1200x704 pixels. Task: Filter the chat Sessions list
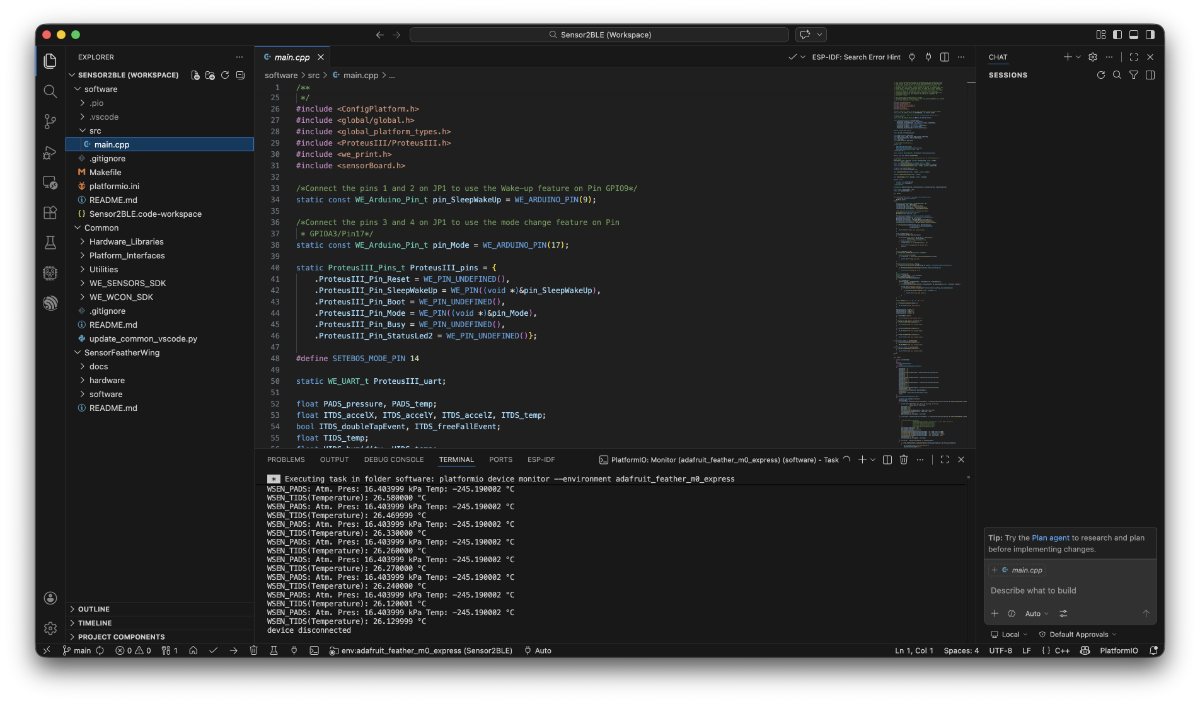tap(1133, 75)
